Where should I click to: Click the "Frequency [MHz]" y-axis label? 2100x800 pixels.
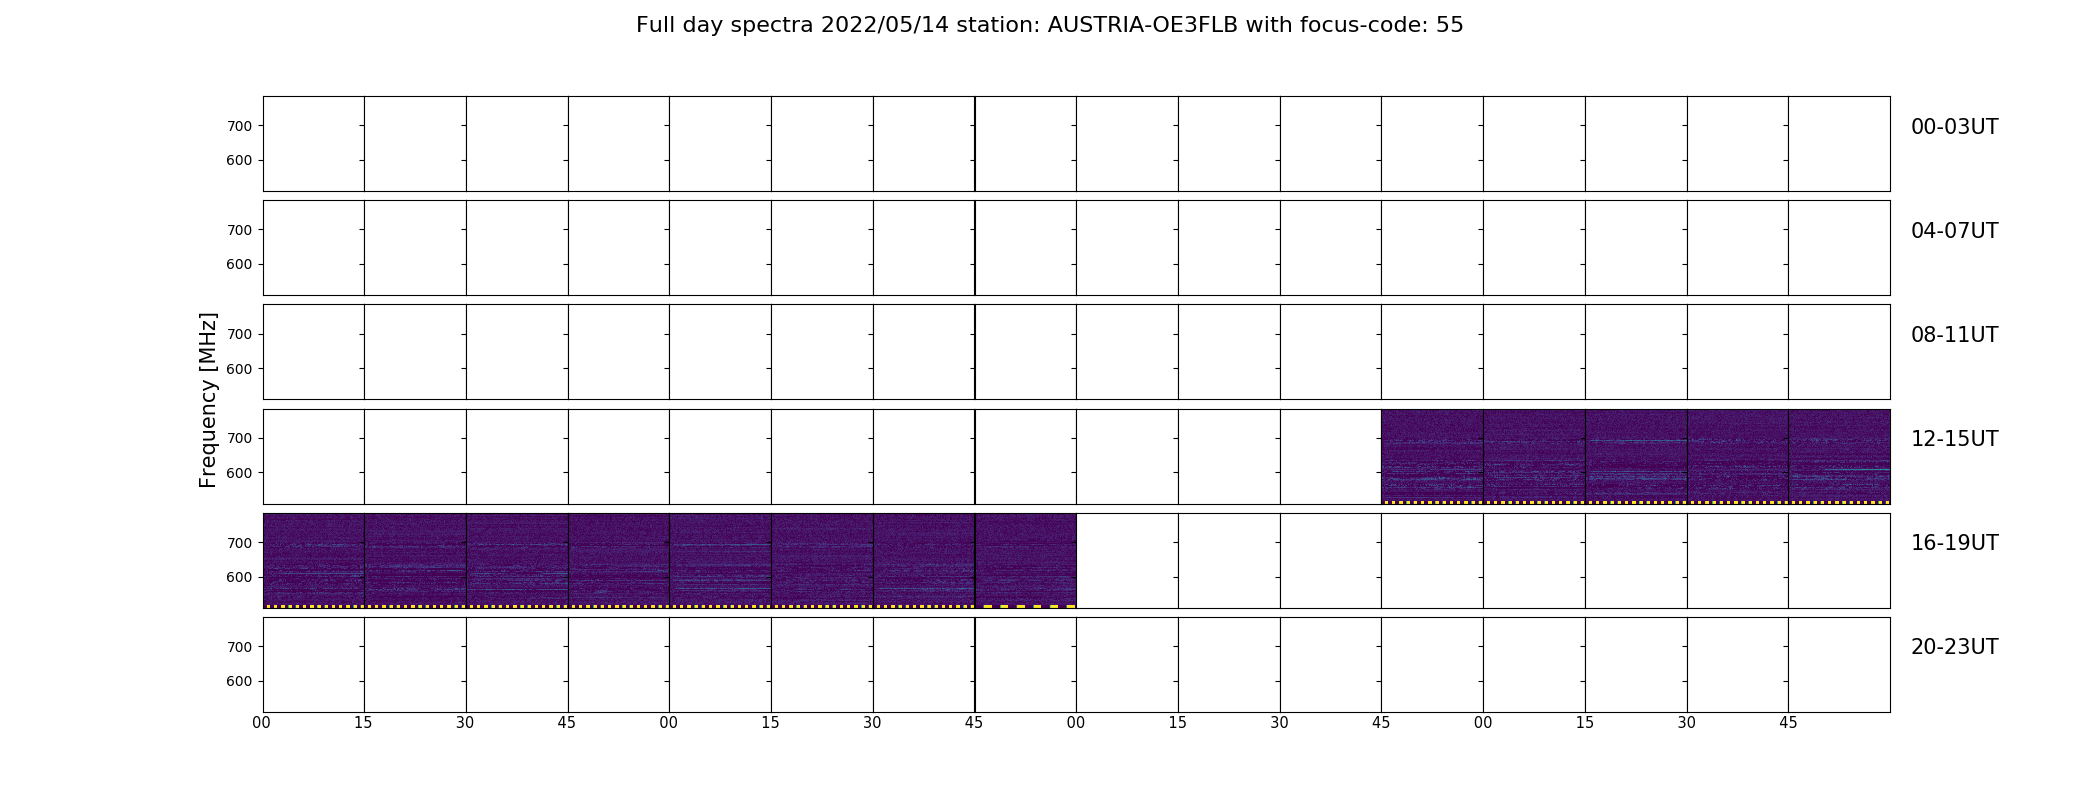click(208, 400)
